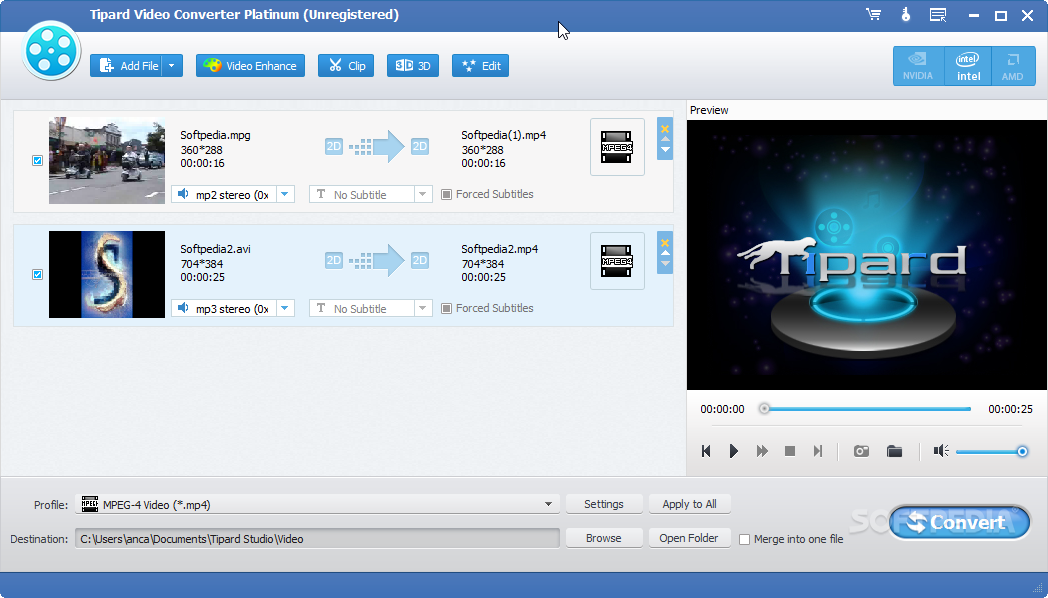Expand the Add File dropdown arrow

(172, 65)
